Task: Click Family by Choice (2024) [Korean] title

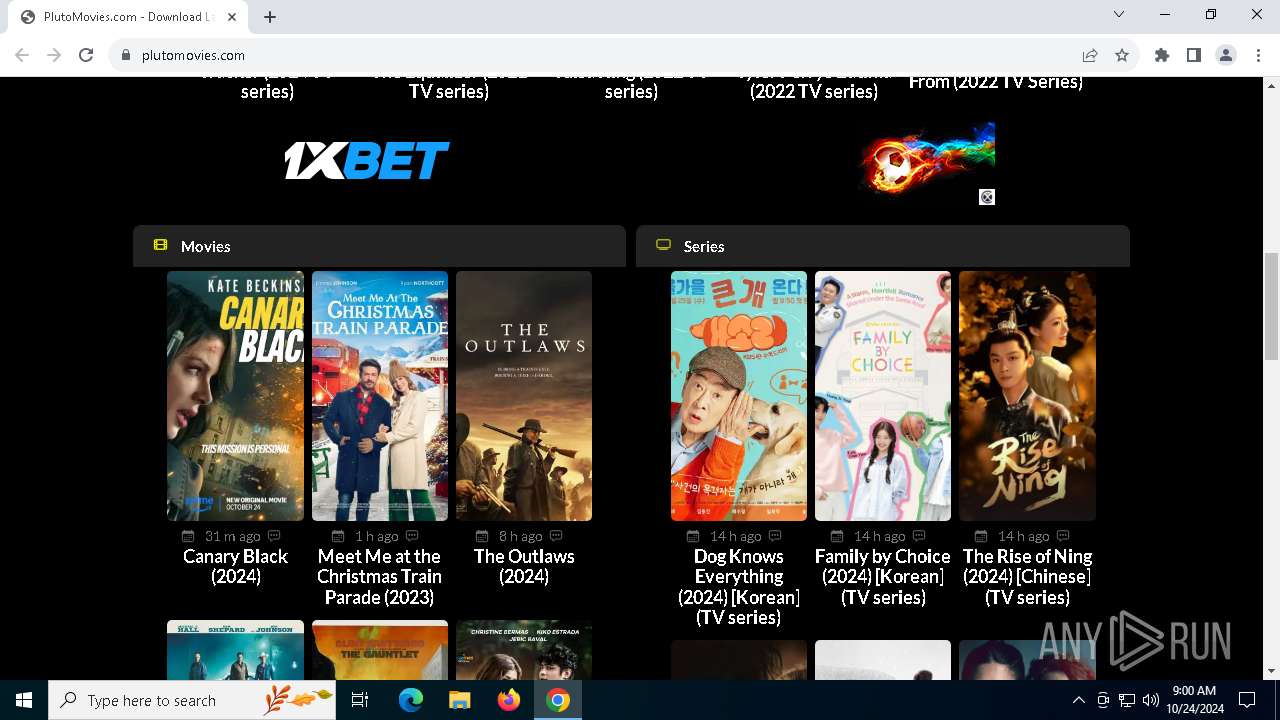Action: click(883, 576)
